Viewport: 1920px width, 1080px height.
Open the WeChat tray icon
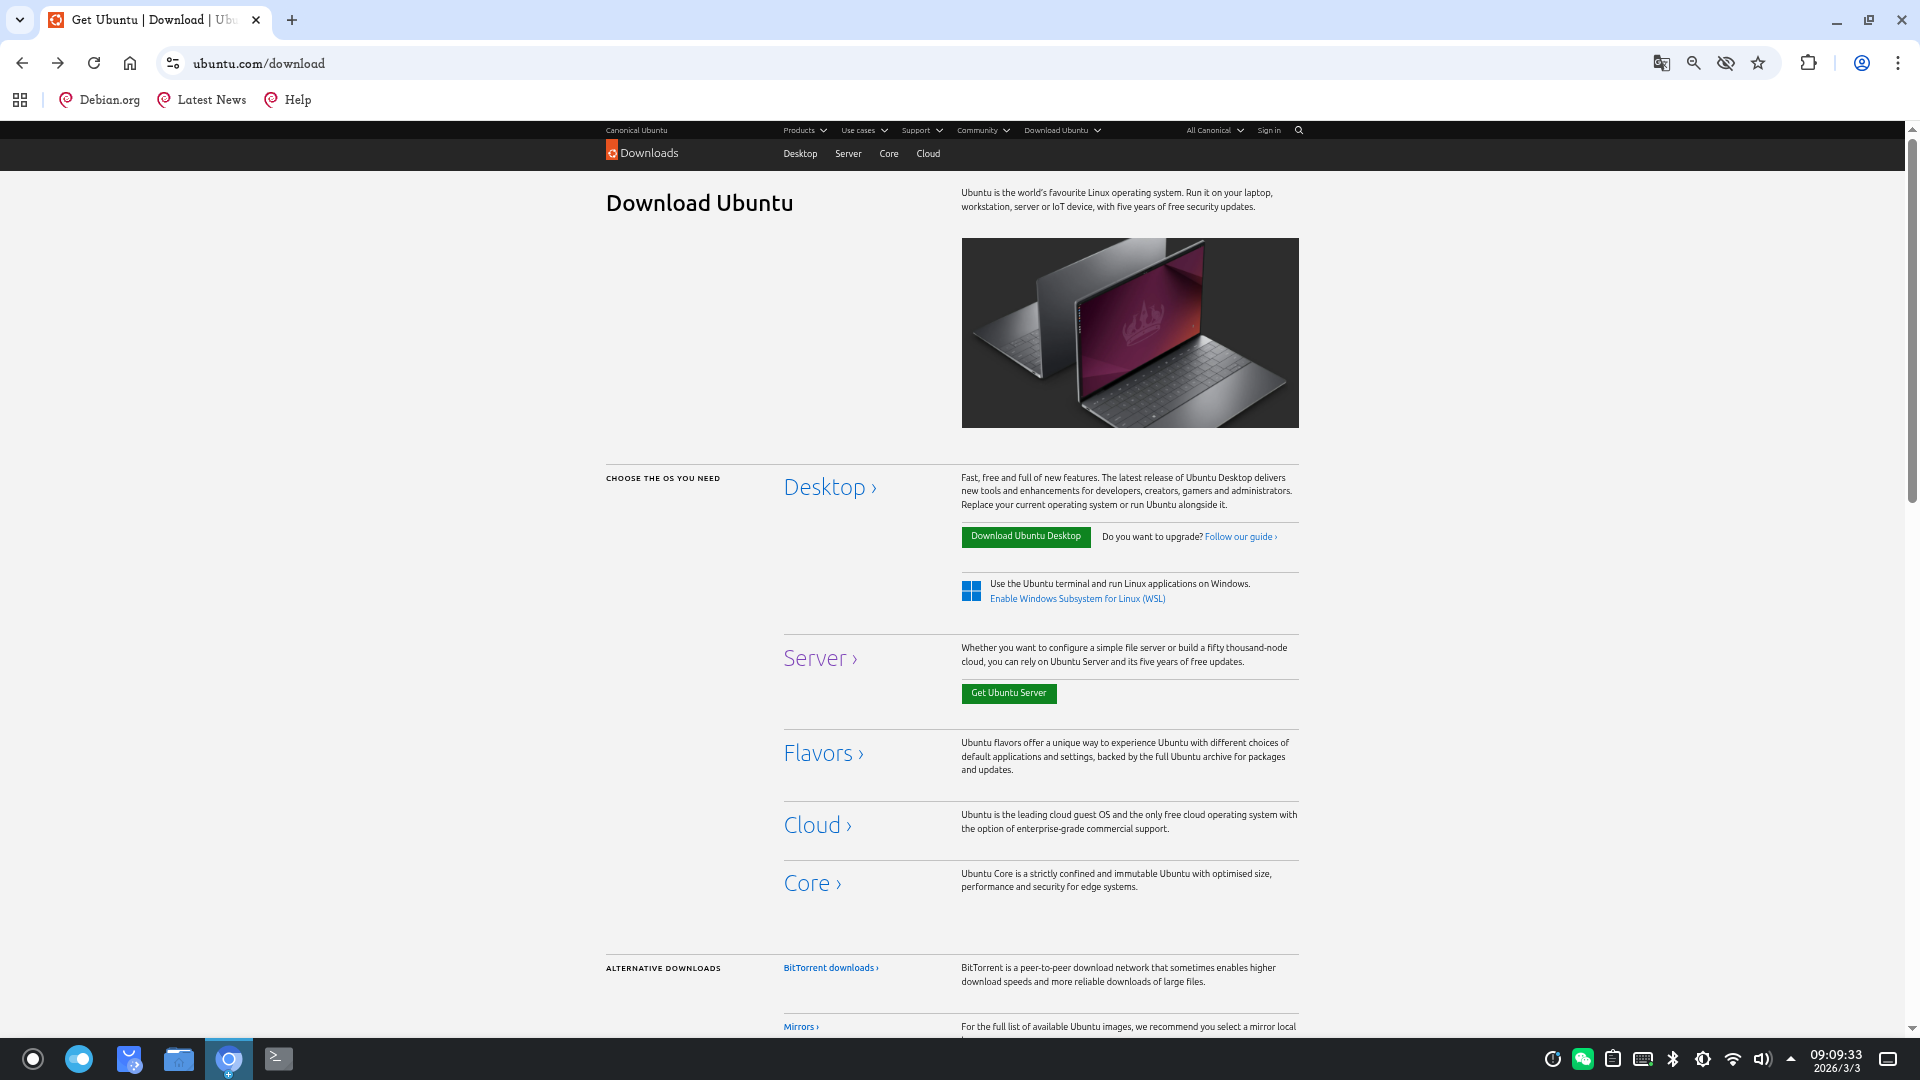tap(1582, 1059)
